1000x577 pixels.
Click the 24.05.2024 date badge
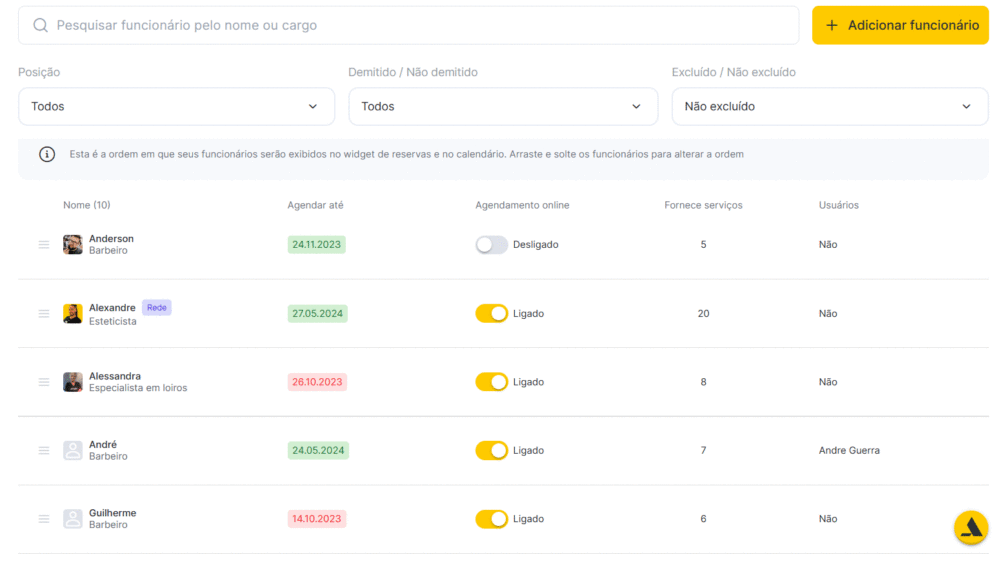point(318,450)
